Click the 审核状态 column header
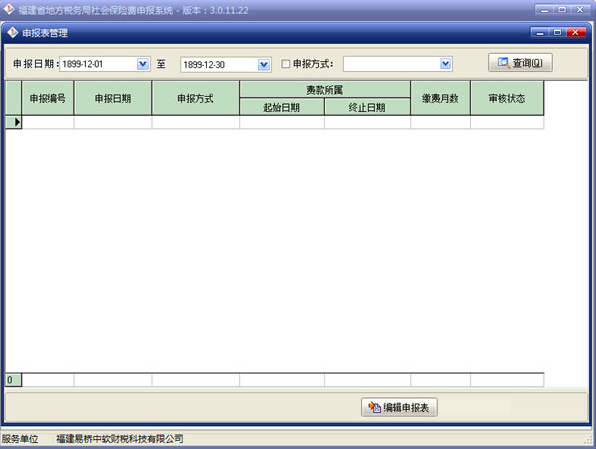This screenshot has height=449, width=596. pyautogui.click(x=507, y=98)
